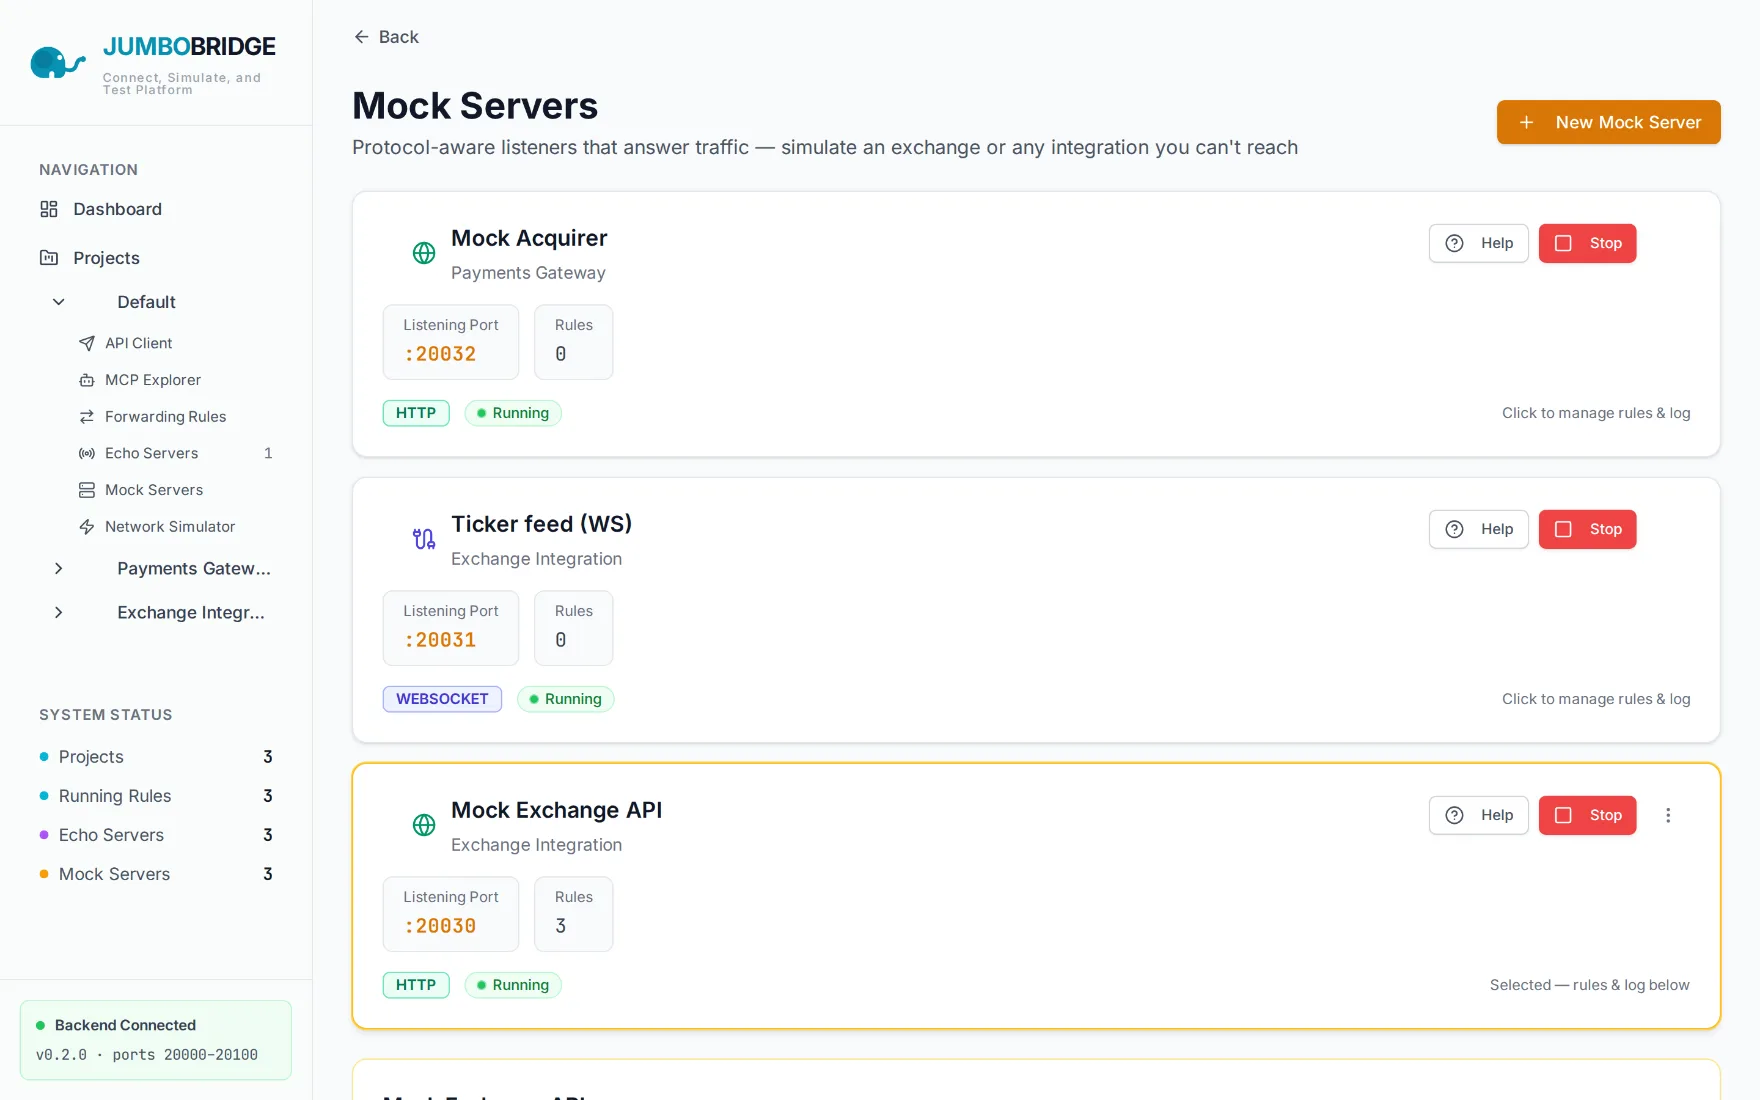Click the Mock Servers stack icon
Viewport: 1760px width, 1100px height.
point(87,490)
